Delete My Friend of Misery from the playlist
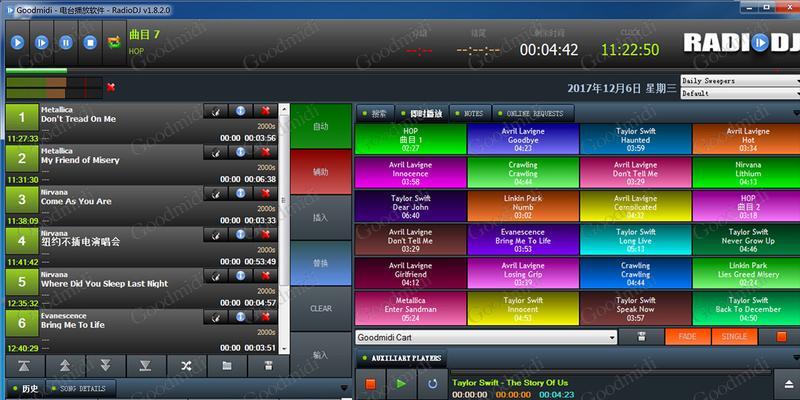The width and height of the screenshot is (800, 400). pyautogui.click(x=265, y=152)
